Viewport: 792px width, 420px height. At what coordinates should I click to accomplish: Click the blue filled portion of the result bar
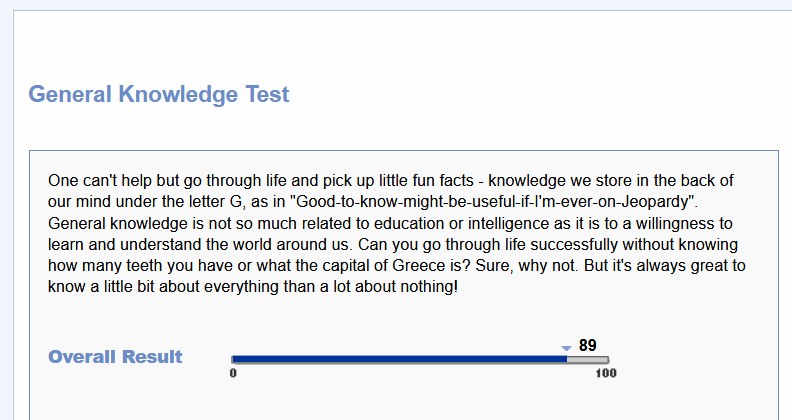399,359
